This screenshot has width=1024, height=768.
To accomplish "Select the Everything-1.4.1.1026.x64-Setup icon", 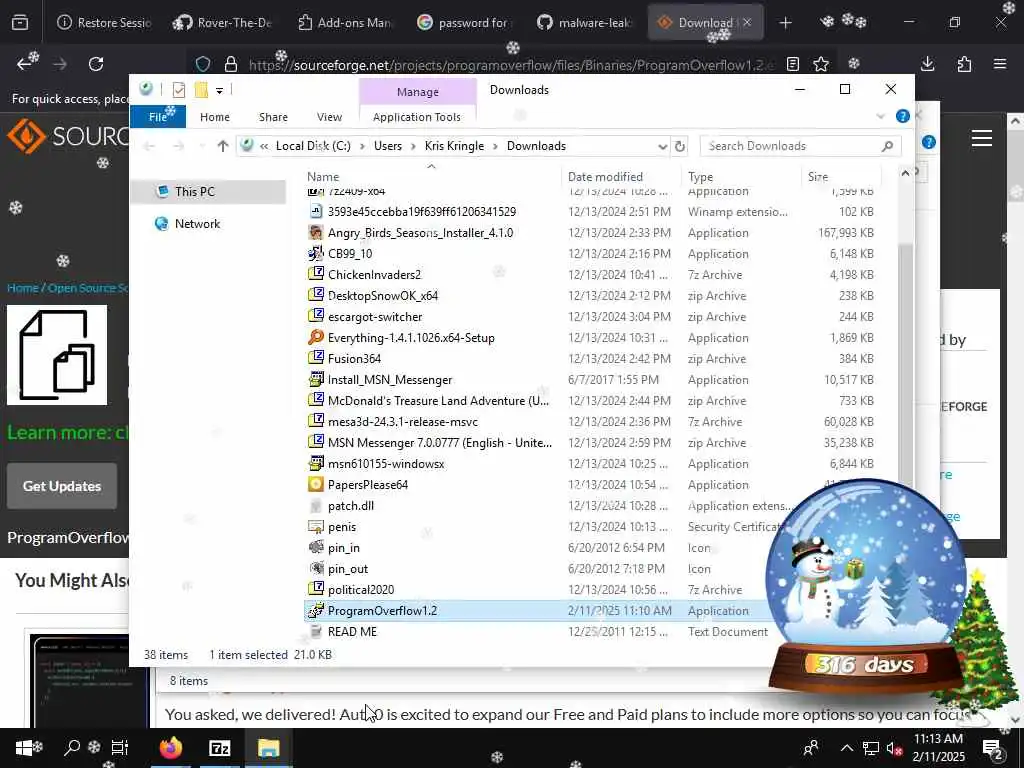I will (x=315, y=338).
